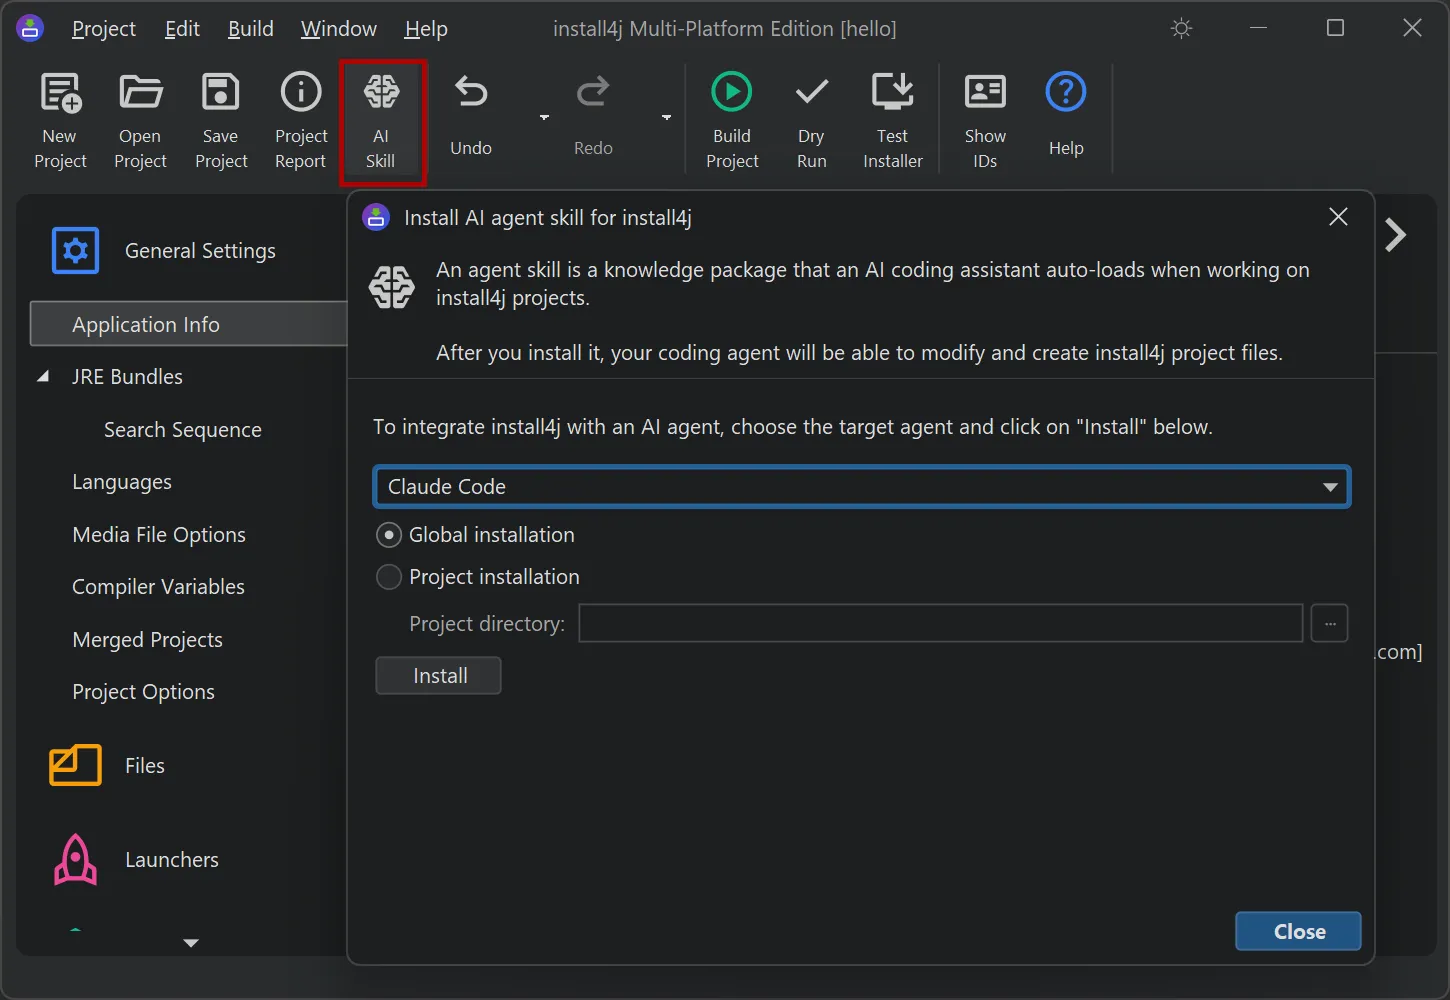Image resolution: width=1450 pixels, height=1000 pixels.
Task: Click the install4j app icon in title bar
Action: tap(30, 28)
